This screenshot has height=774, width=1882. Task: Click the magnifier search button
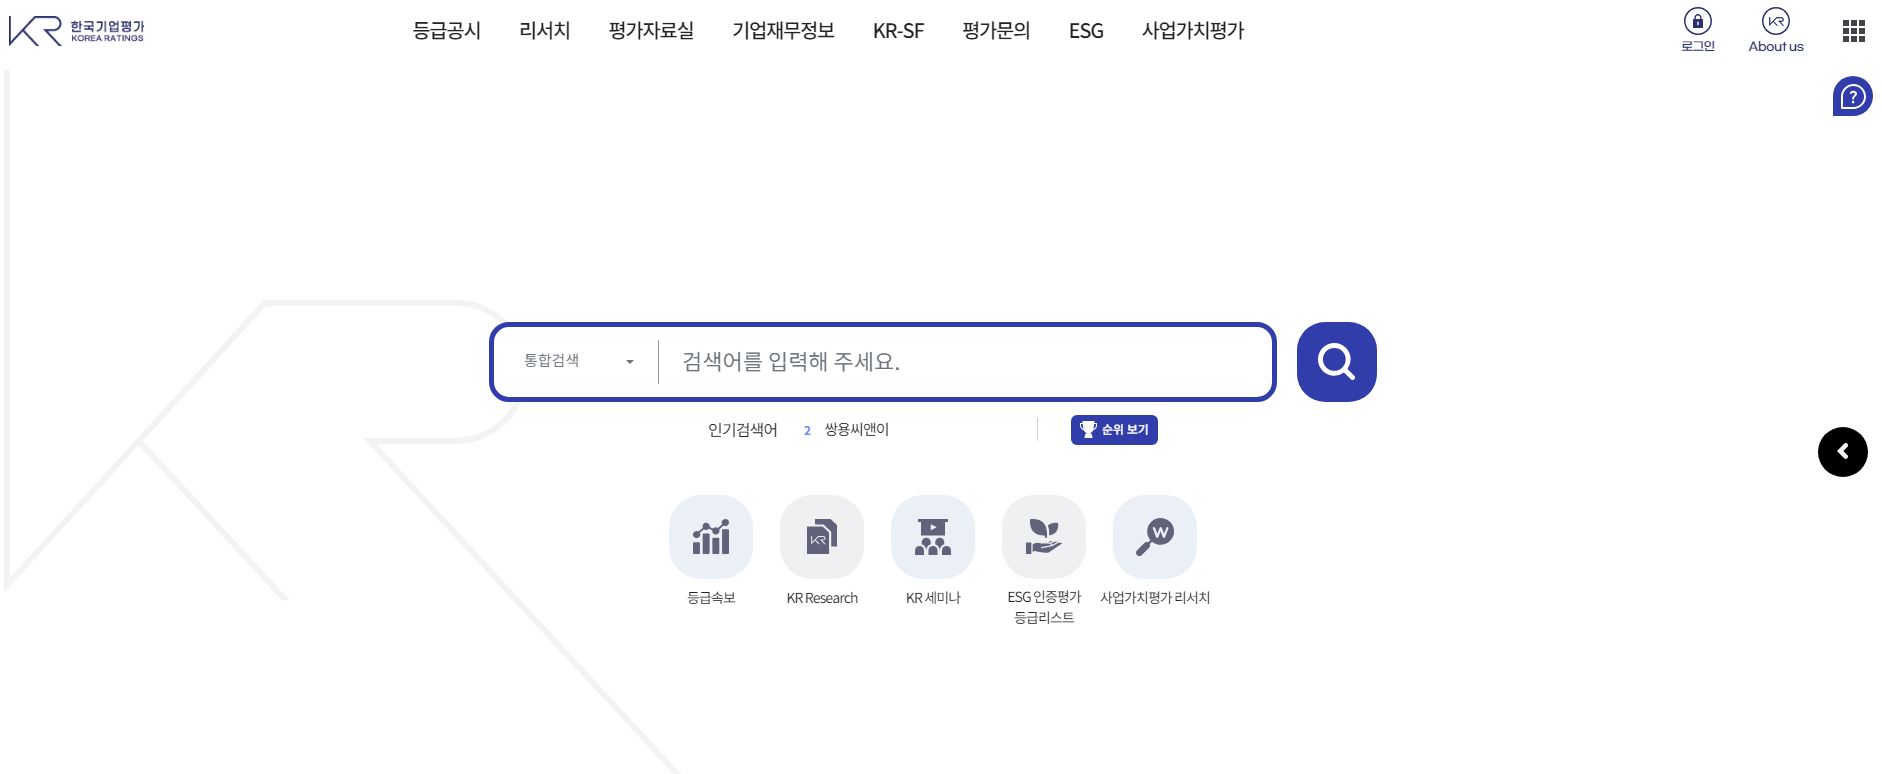1337,362
